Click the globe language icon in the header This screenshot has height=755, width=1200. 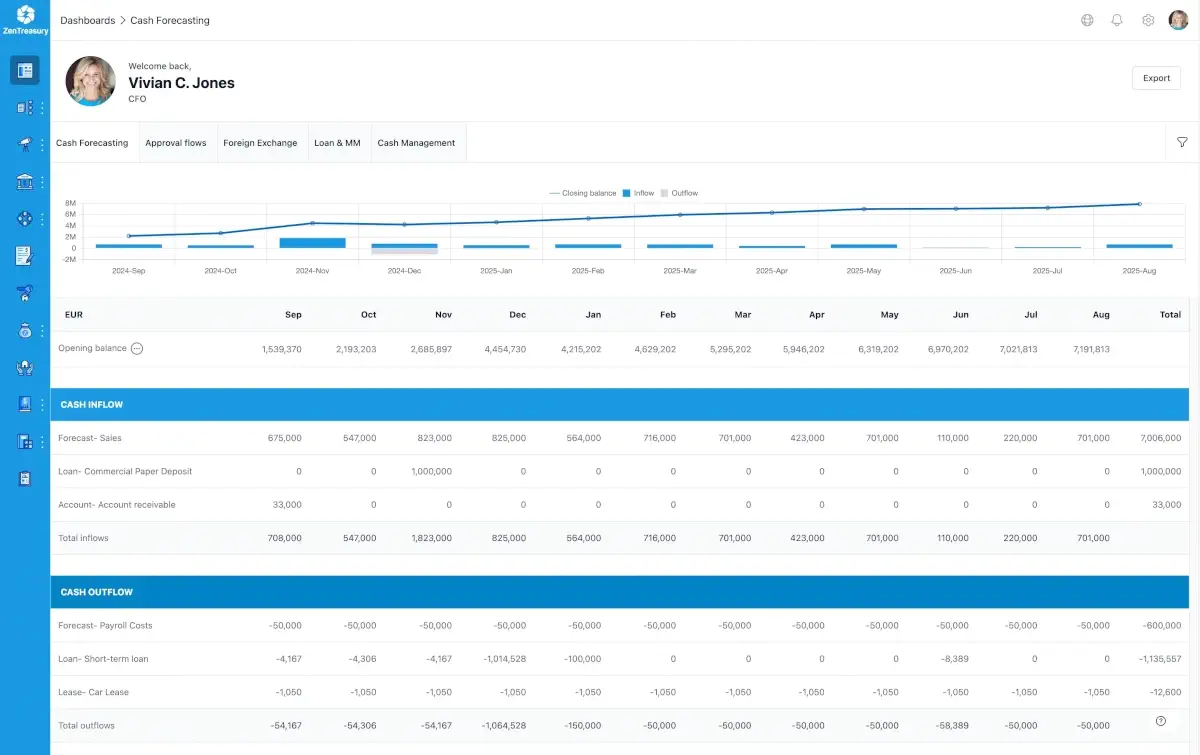point(1087,19)
